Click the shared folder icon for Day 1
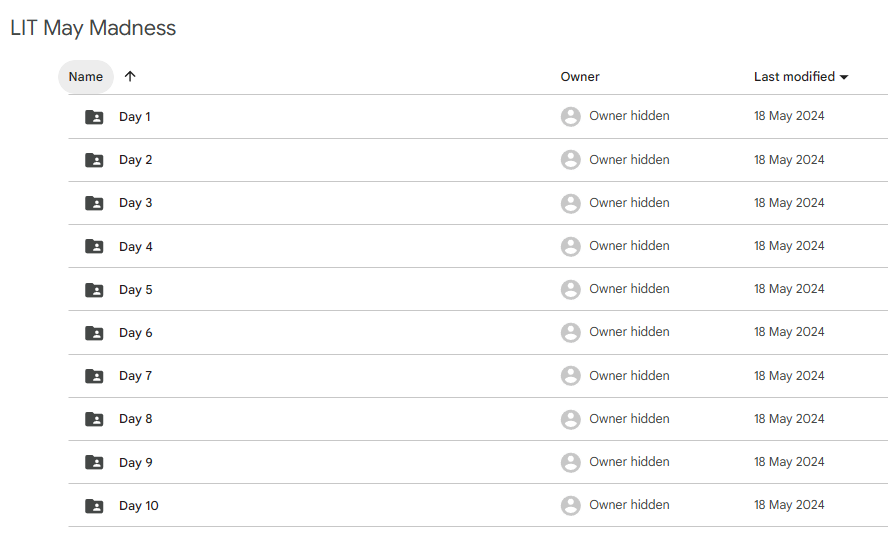This screenshot has width=888, height=554. point(94,117)
